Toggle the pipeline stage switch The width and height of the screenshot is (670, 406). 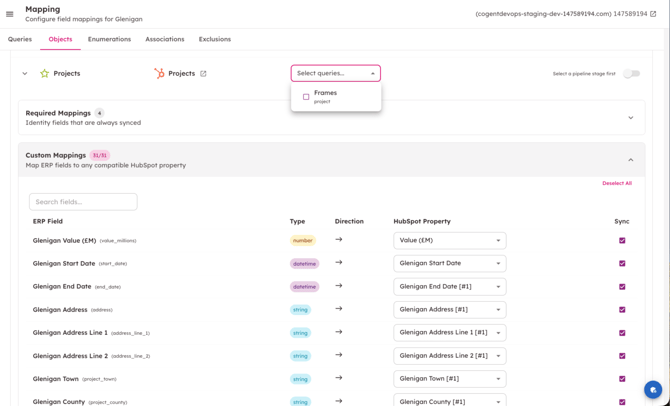[631, 73]
